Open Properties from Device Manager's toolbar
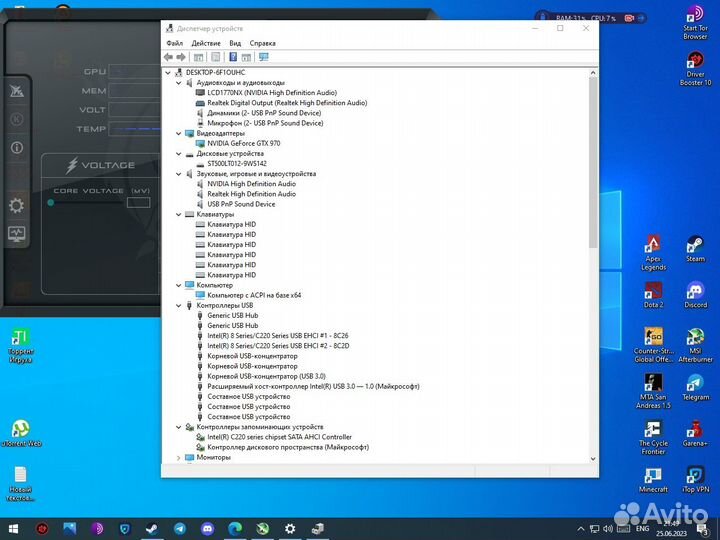This screenshot has width=720, height=540. (215, 57)
